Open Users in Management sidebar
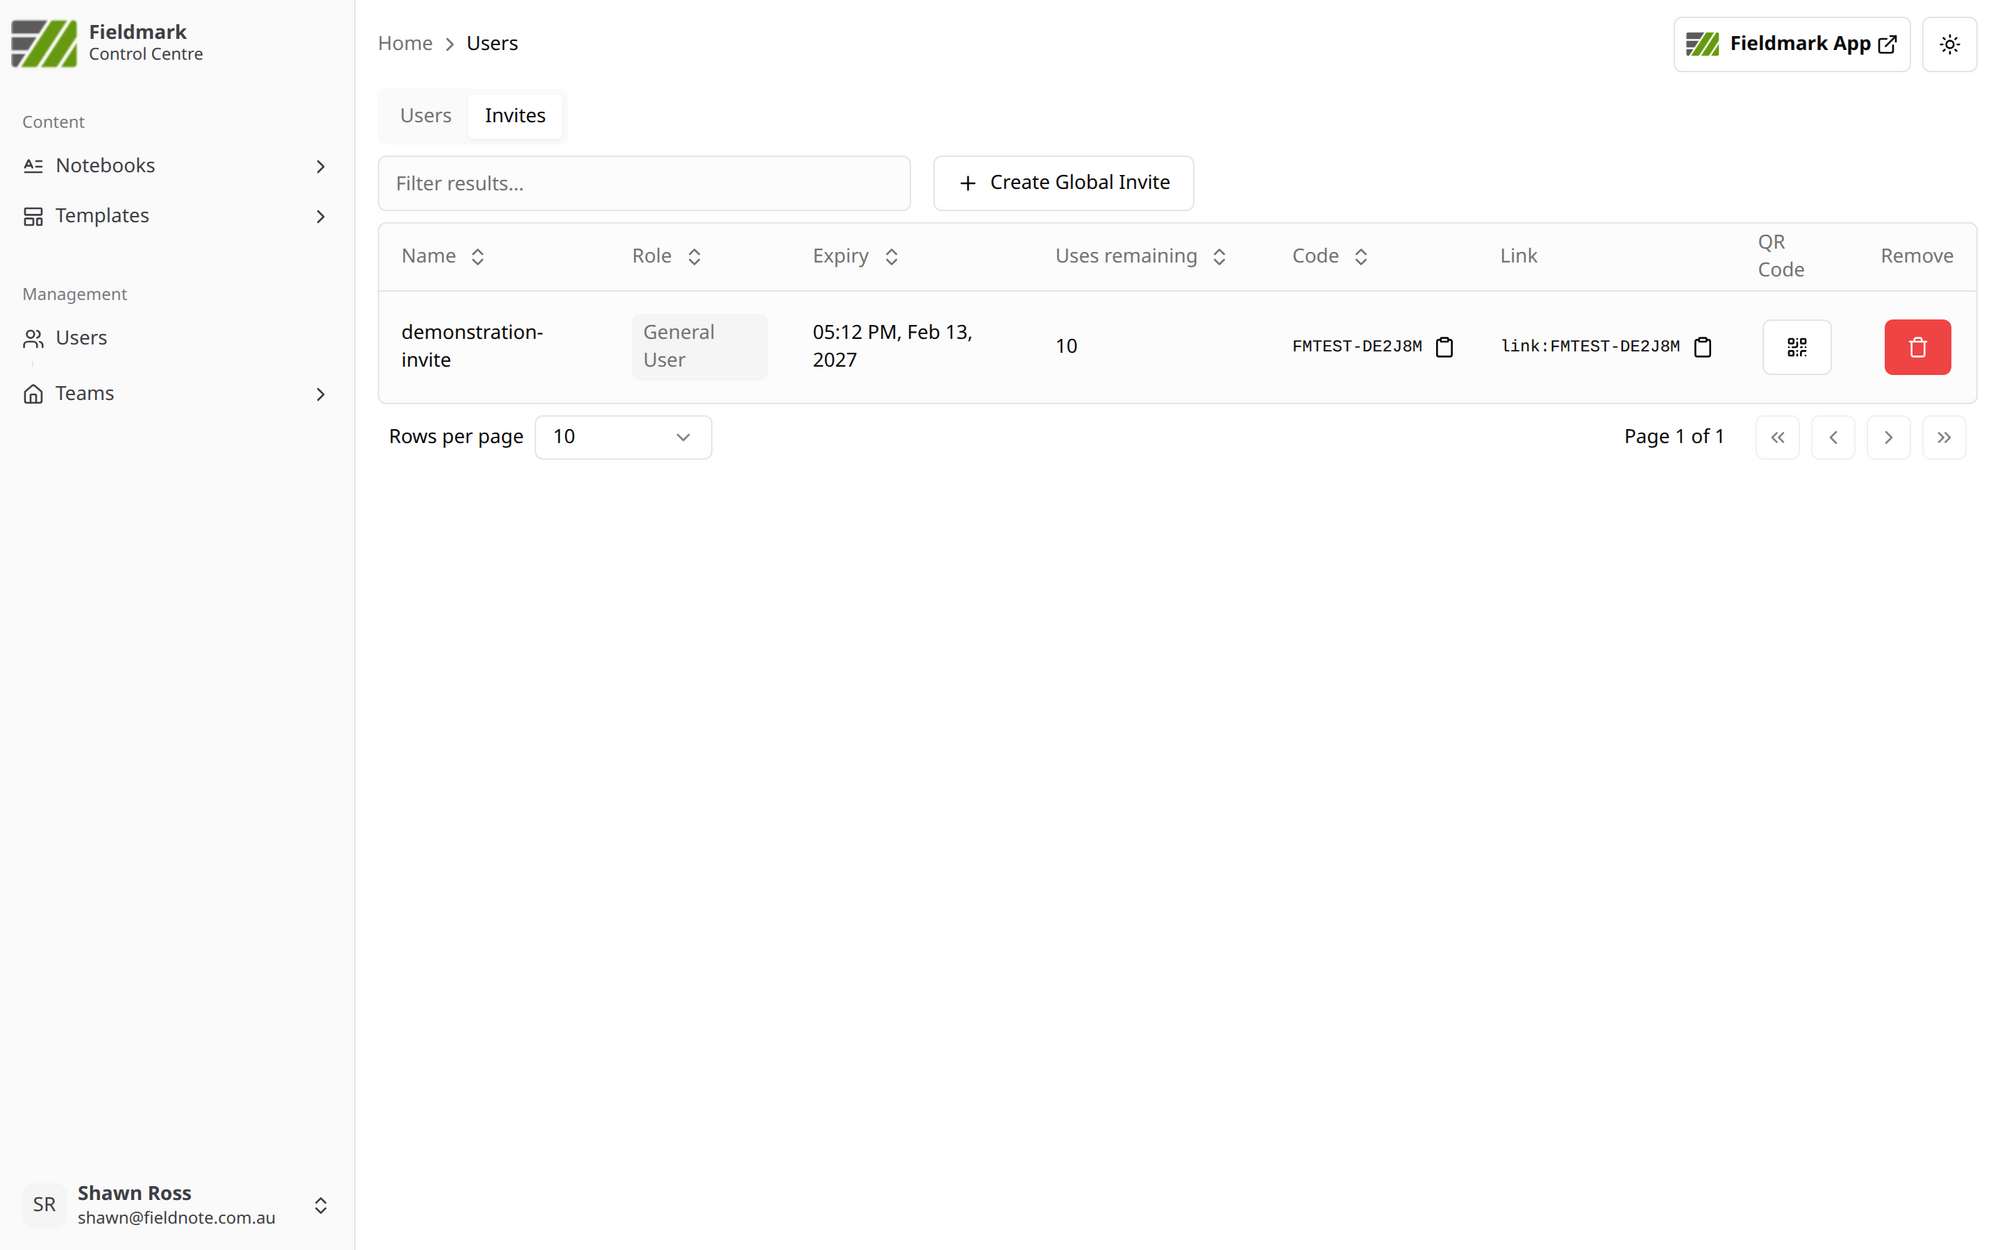 (81, 338)
